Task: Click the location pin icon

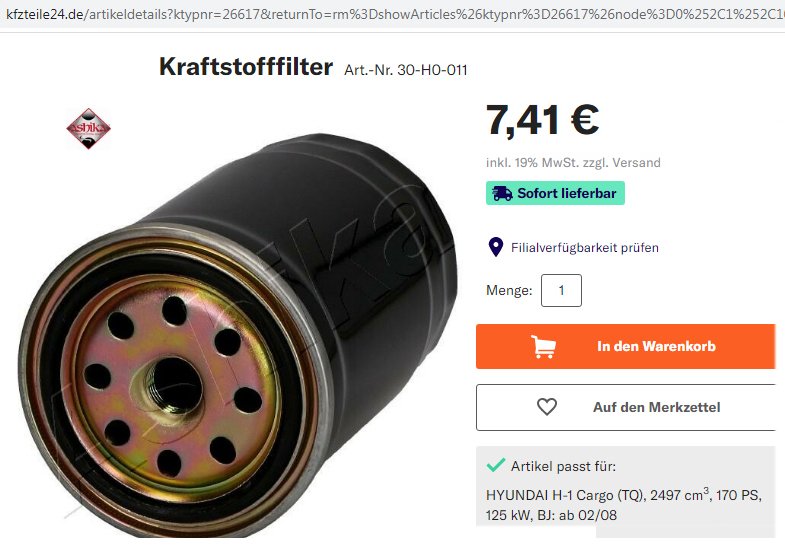Action: [x=496, y=247]
